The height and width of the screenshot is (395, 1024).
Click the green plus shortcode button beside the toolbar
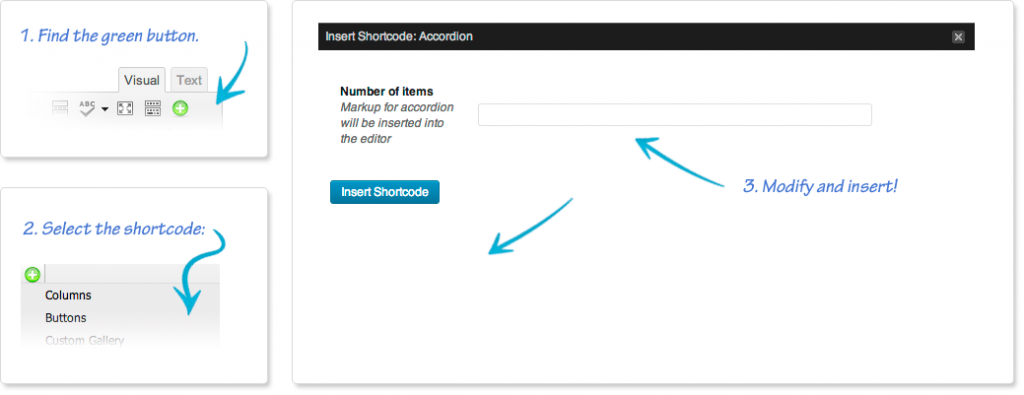180,108
